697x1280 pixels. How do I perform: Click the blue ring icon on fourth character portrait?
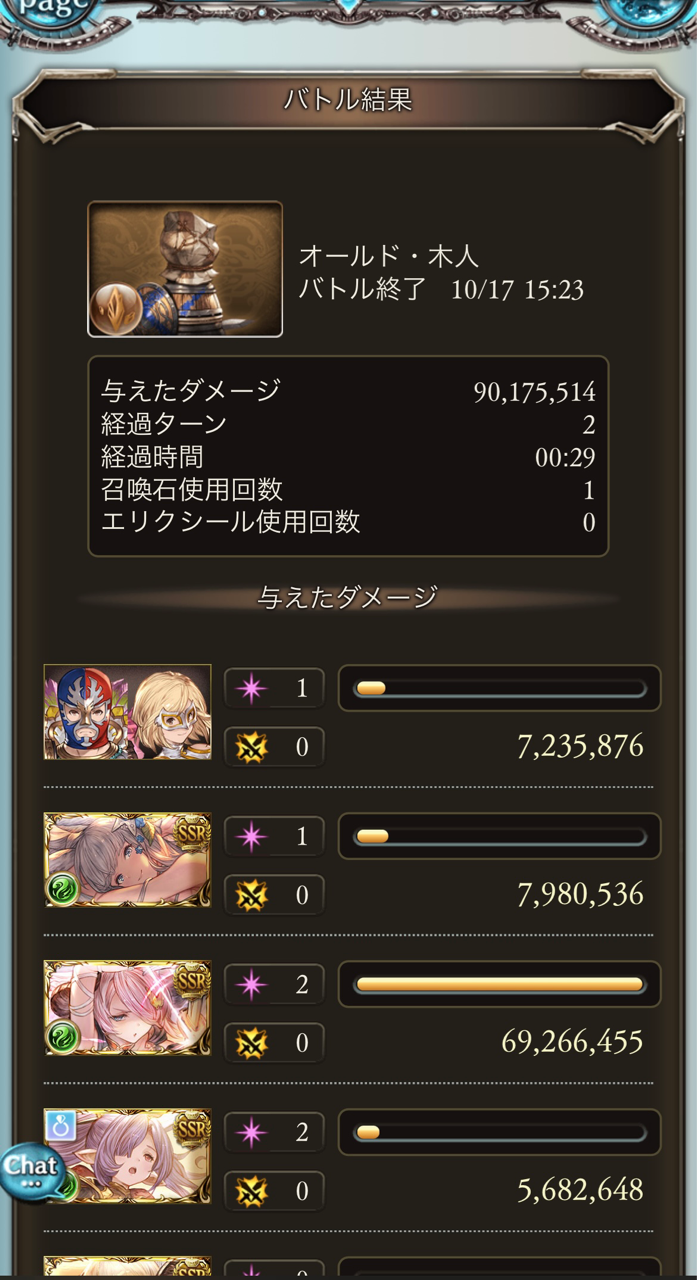[x=61, y=1127]
